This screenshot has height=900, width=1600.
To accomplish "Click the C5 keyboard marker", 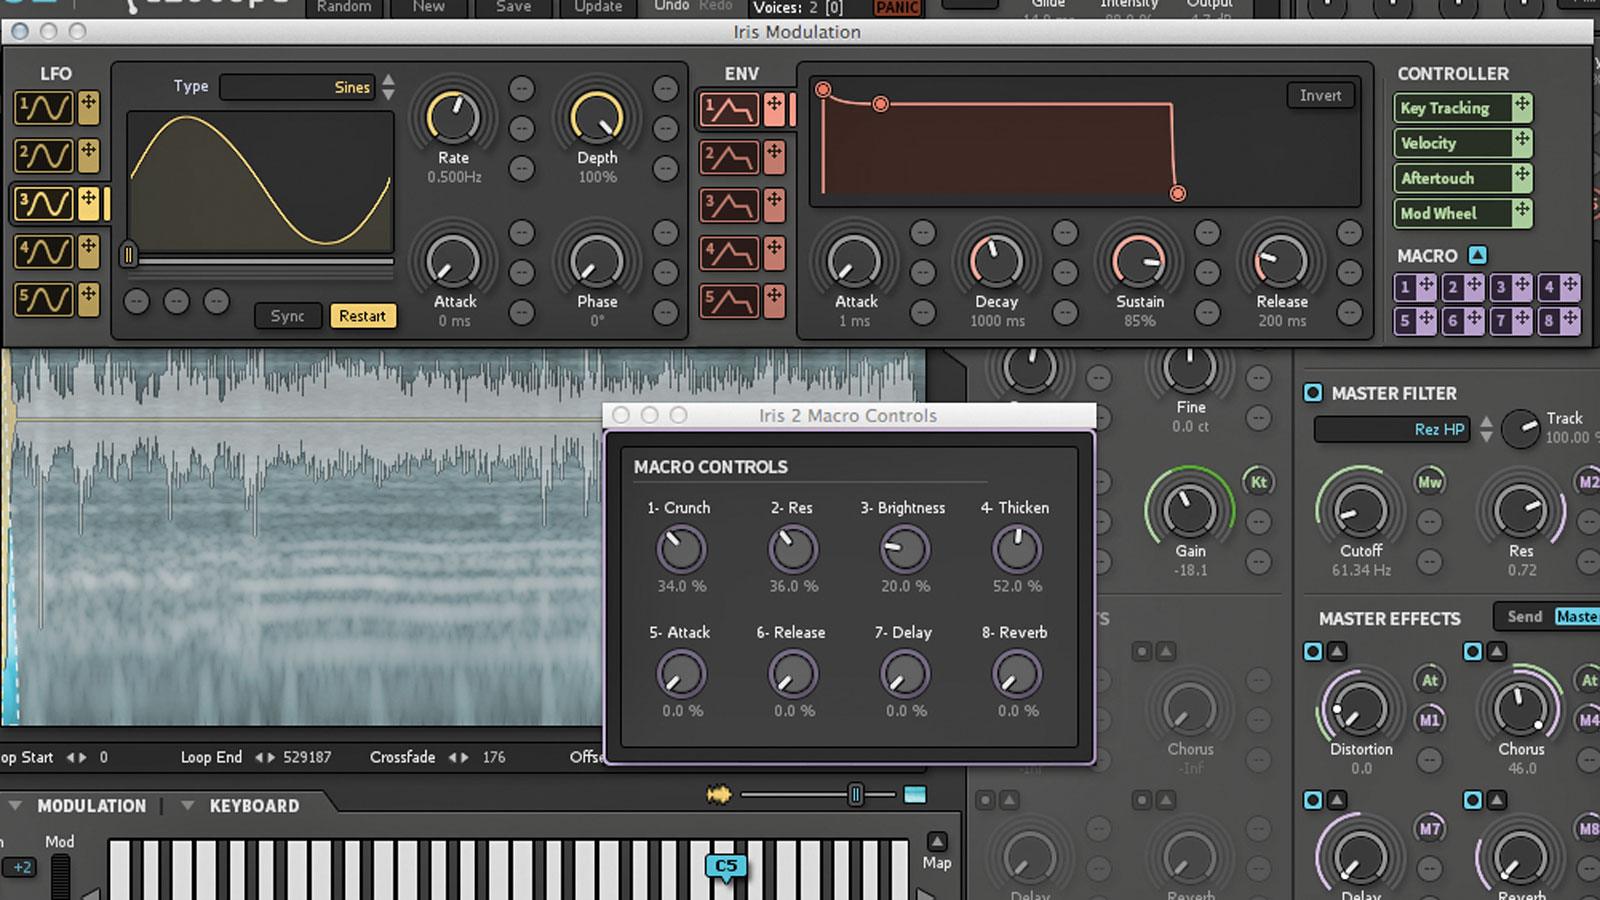I will click(x=726, y=866).
